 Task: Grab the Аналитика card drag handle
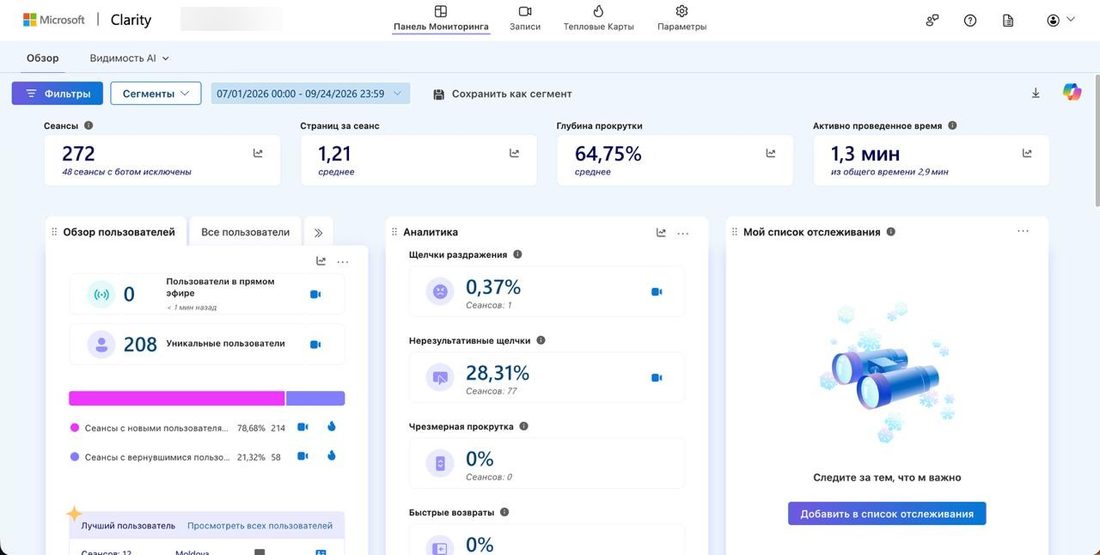click(x=394, y=232)
